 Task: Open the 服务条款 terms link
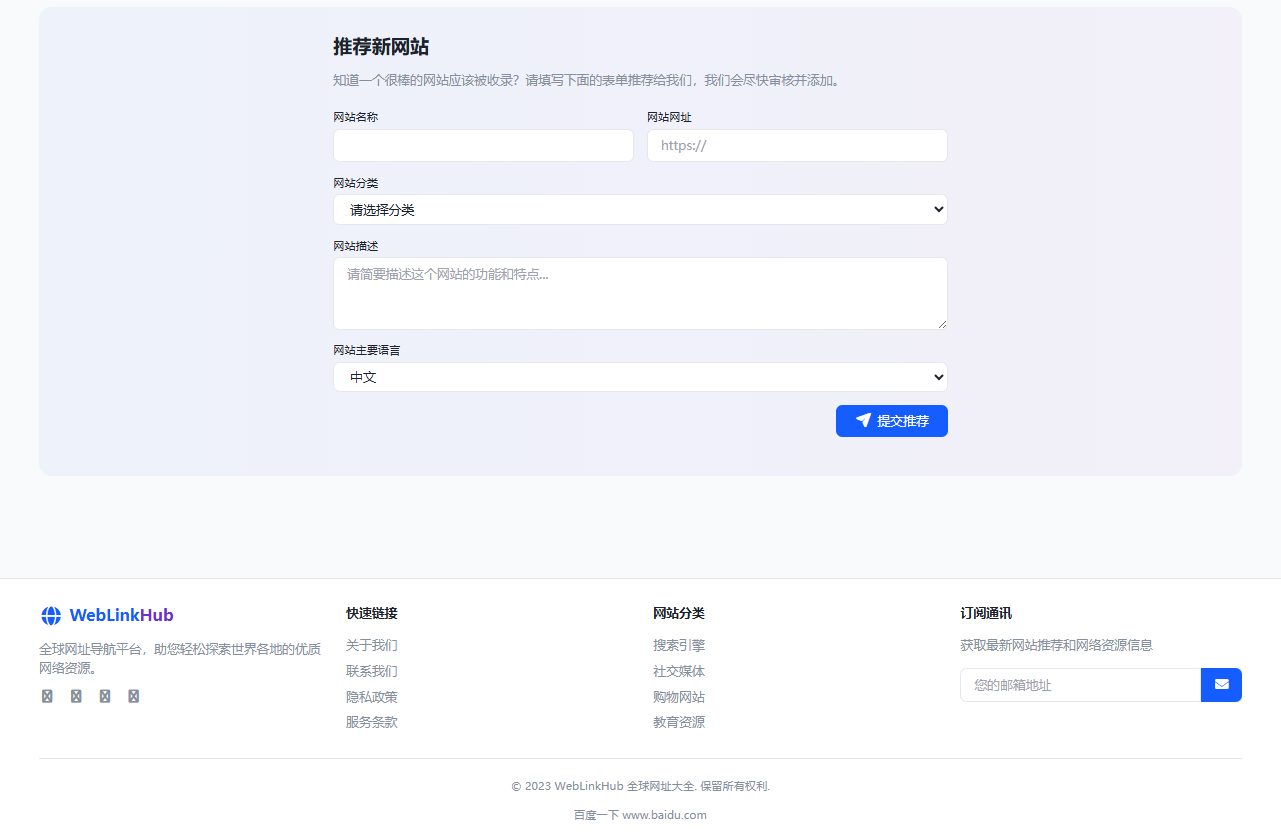369,721
